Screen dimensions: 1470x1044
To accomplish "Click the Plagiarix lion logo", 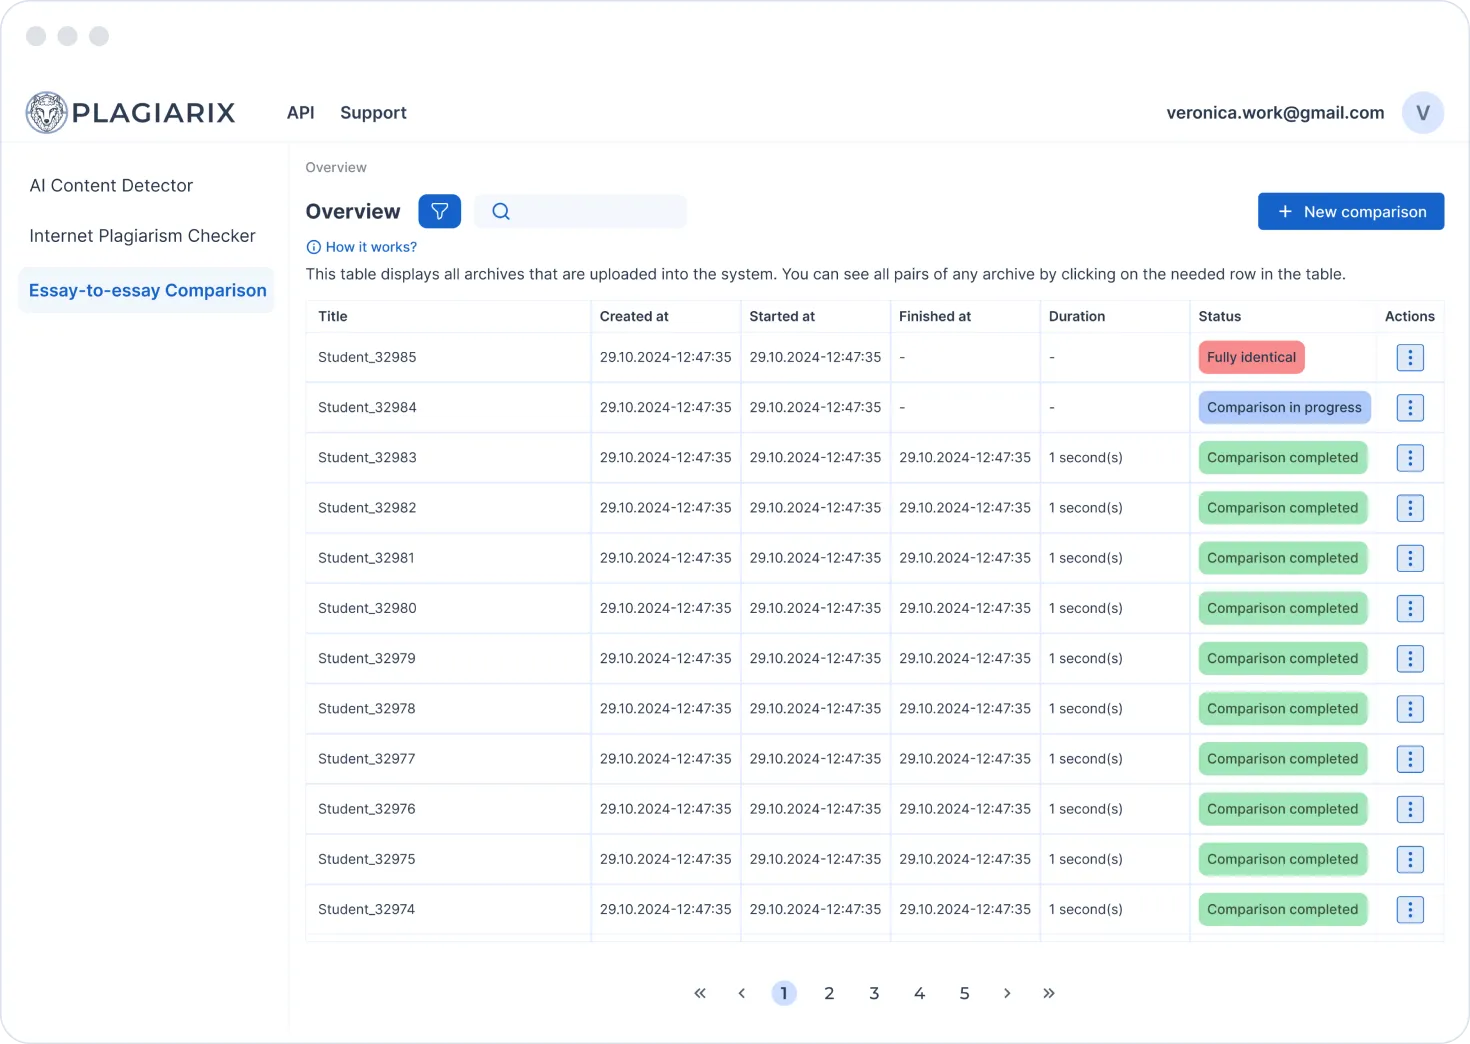I will click(46, 112).
